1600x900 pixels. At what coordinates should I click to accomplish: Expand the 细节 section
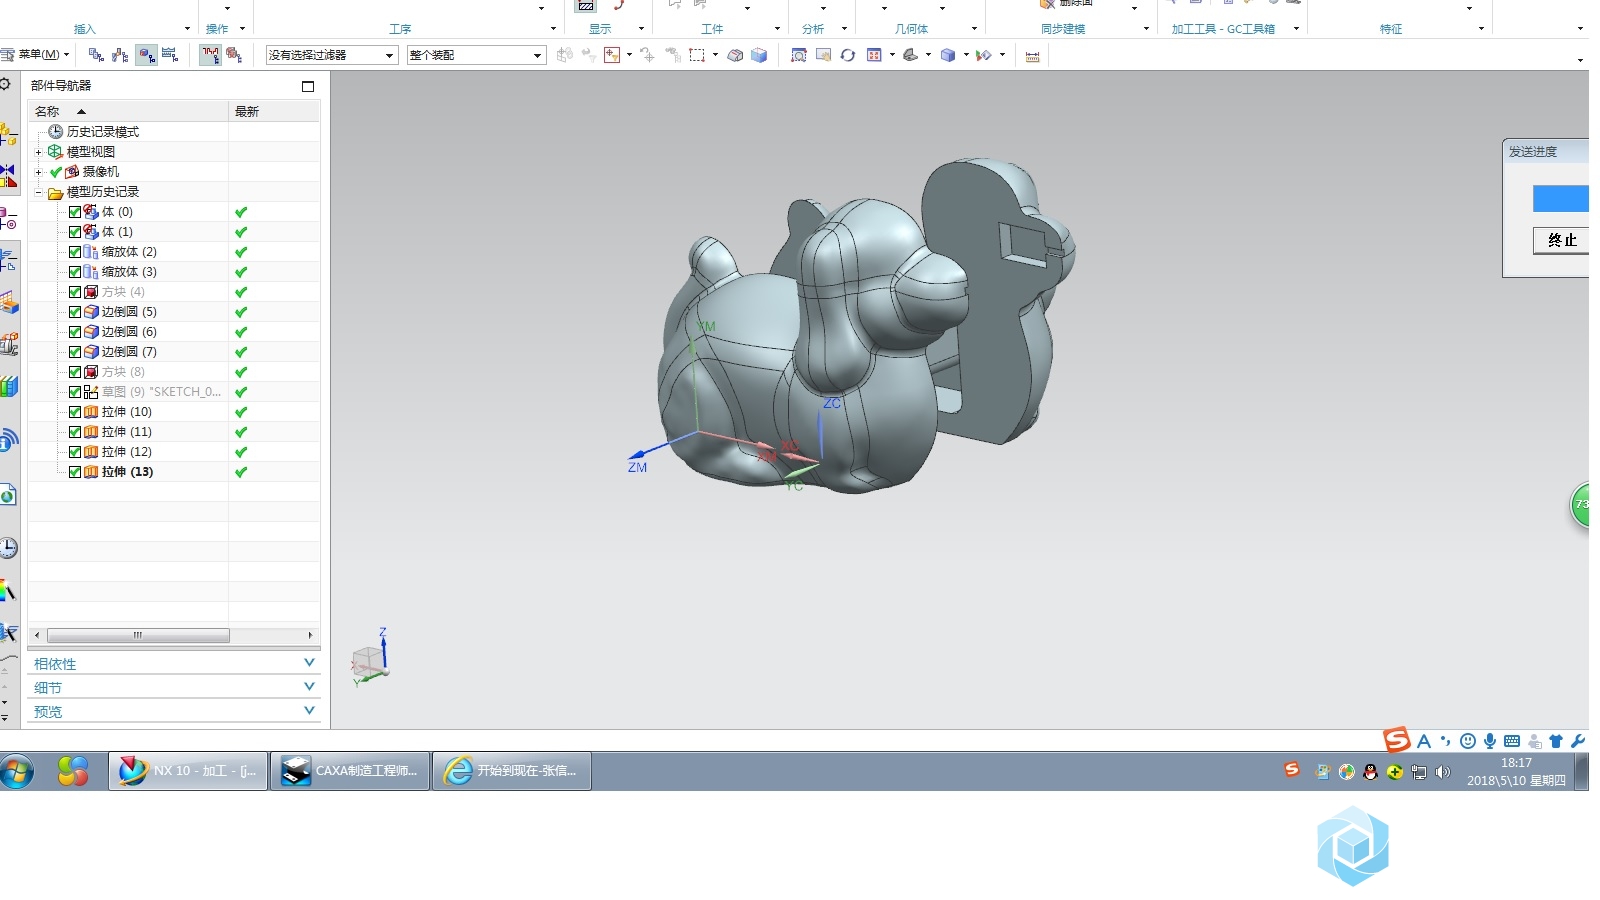coord(174,687)
